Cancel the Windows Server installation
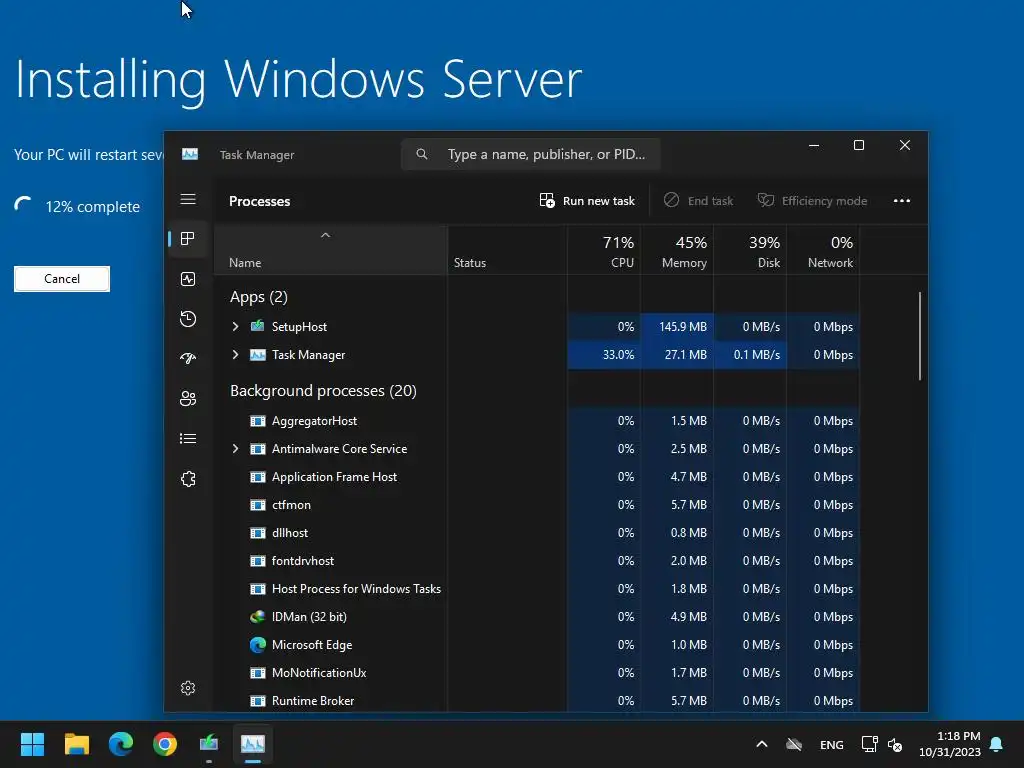 coord(62,279)
